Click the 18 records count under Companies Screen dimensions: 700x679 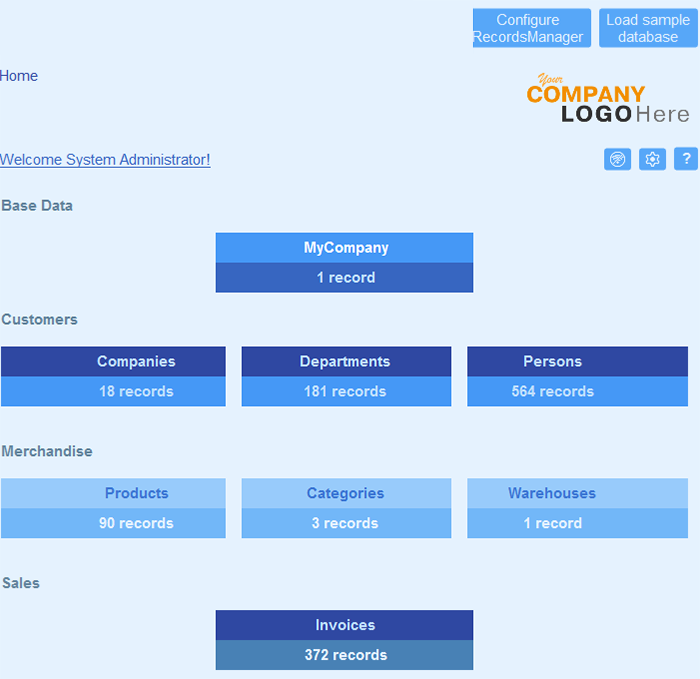(136, 392)
